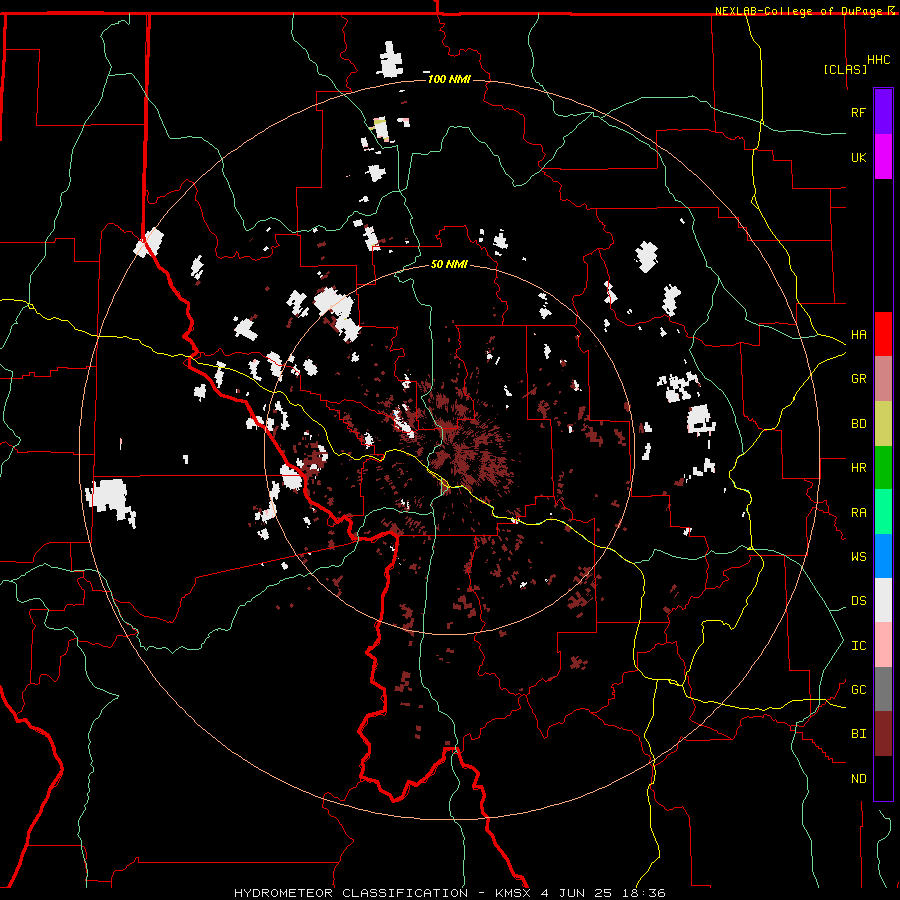Click the 100 NMI range ring label
Image resolution: width=900 pixels, height=900 pixels.
(449, 79)
